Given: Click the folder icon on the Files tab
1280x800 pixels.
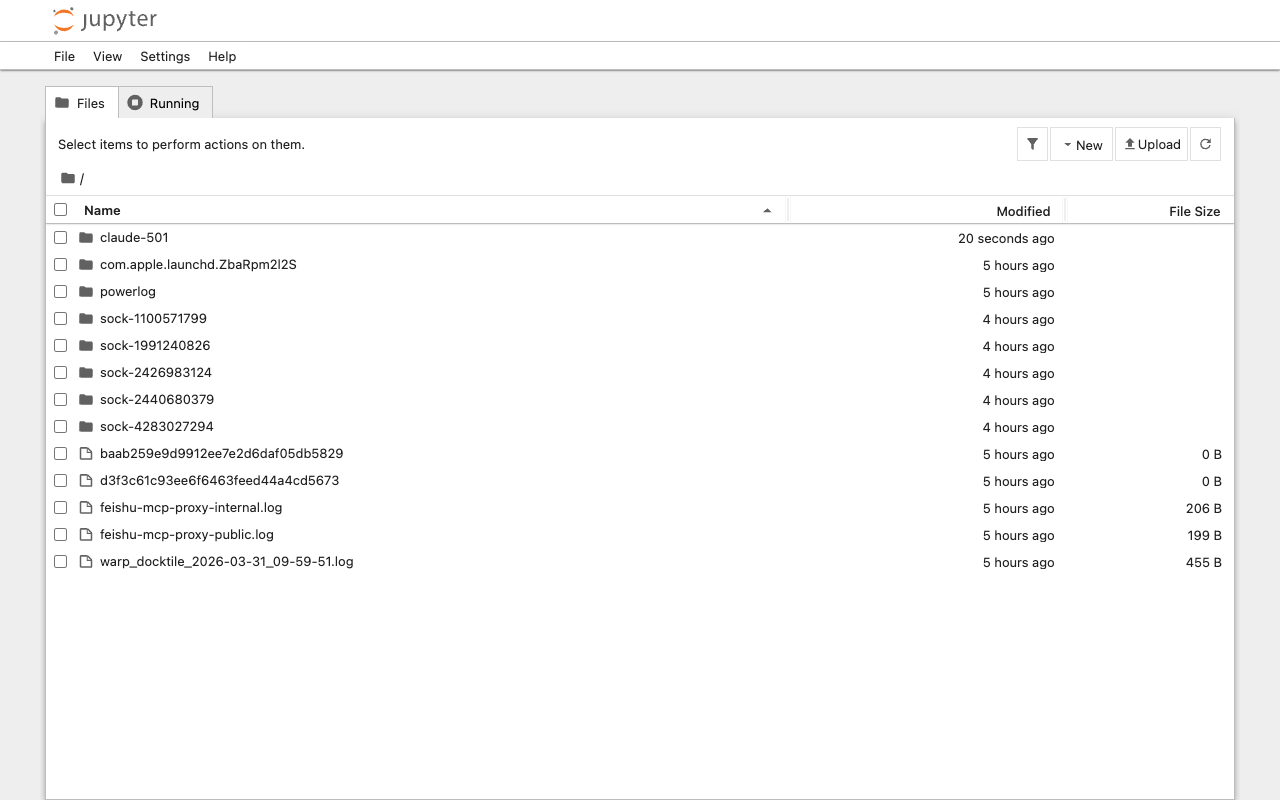Looking at the screenshot, I should pos(63,102).
